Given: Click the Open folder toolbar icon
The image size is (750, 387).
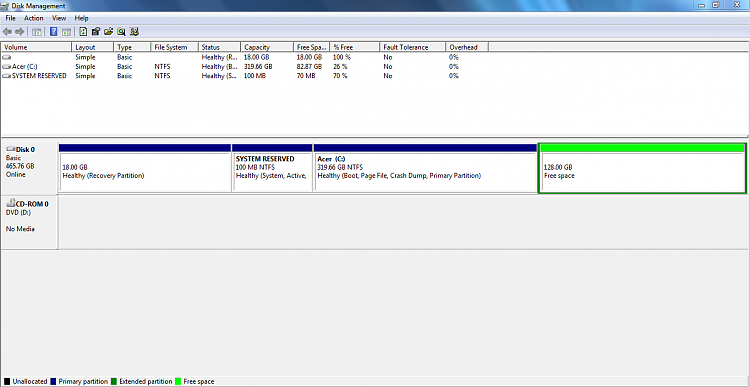Looking at the screenshot, I should click(x=109, y=32).
